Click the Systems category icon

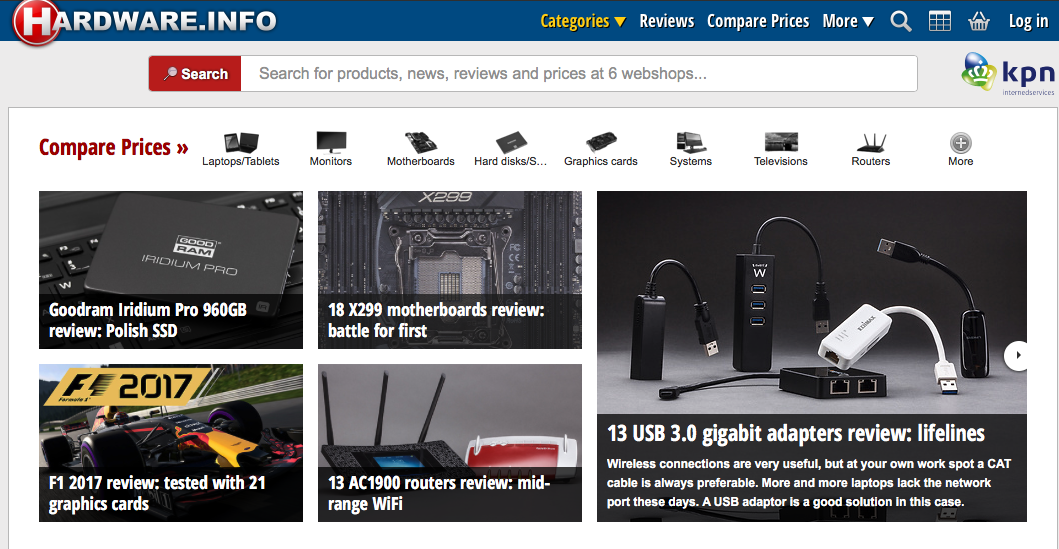coord(690,142)
